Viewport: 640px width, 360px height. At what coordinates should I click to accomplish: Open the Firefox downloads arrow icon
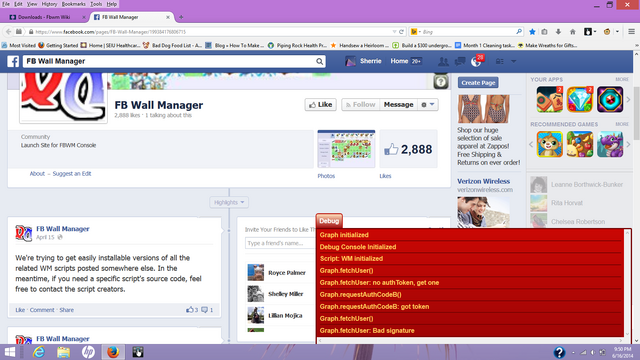558,31
